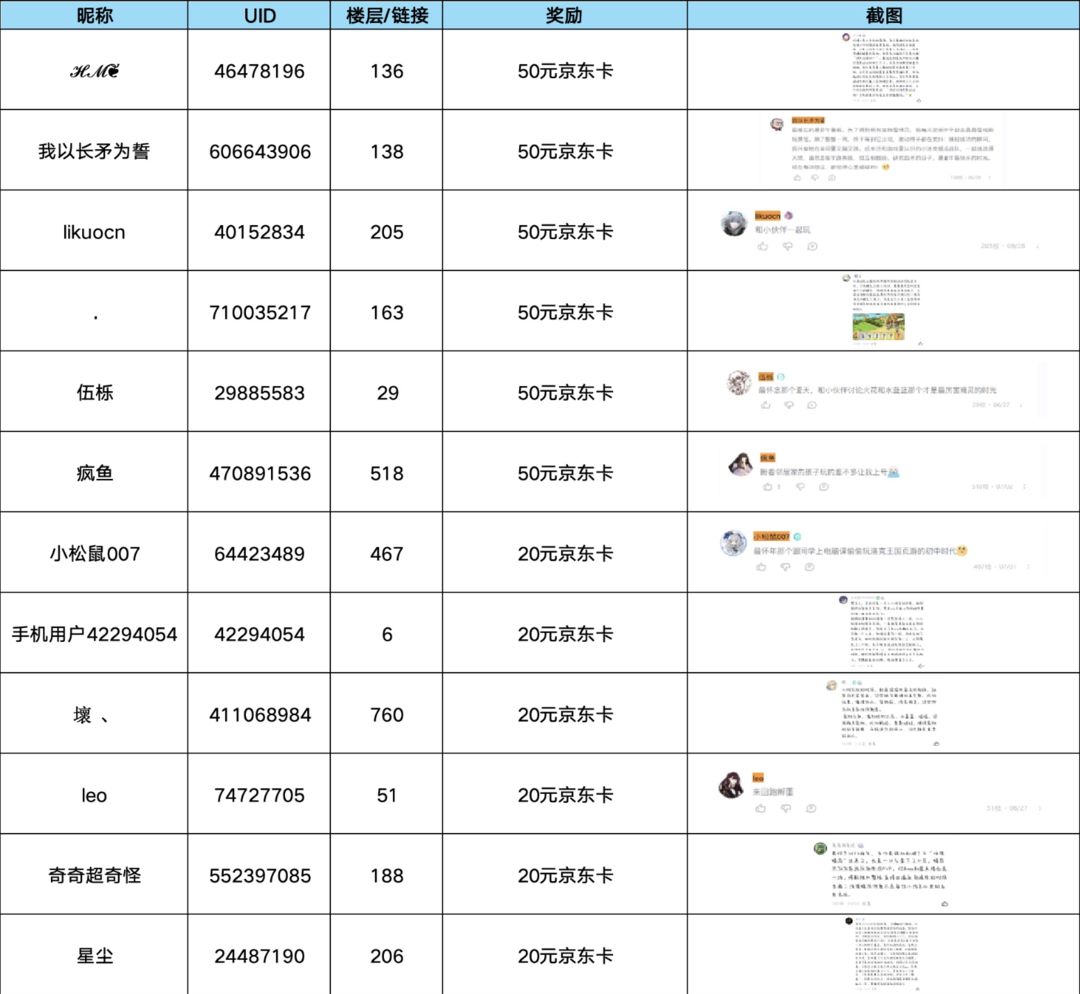
Task: Click UID 64423489
Action: click(259, 554)
